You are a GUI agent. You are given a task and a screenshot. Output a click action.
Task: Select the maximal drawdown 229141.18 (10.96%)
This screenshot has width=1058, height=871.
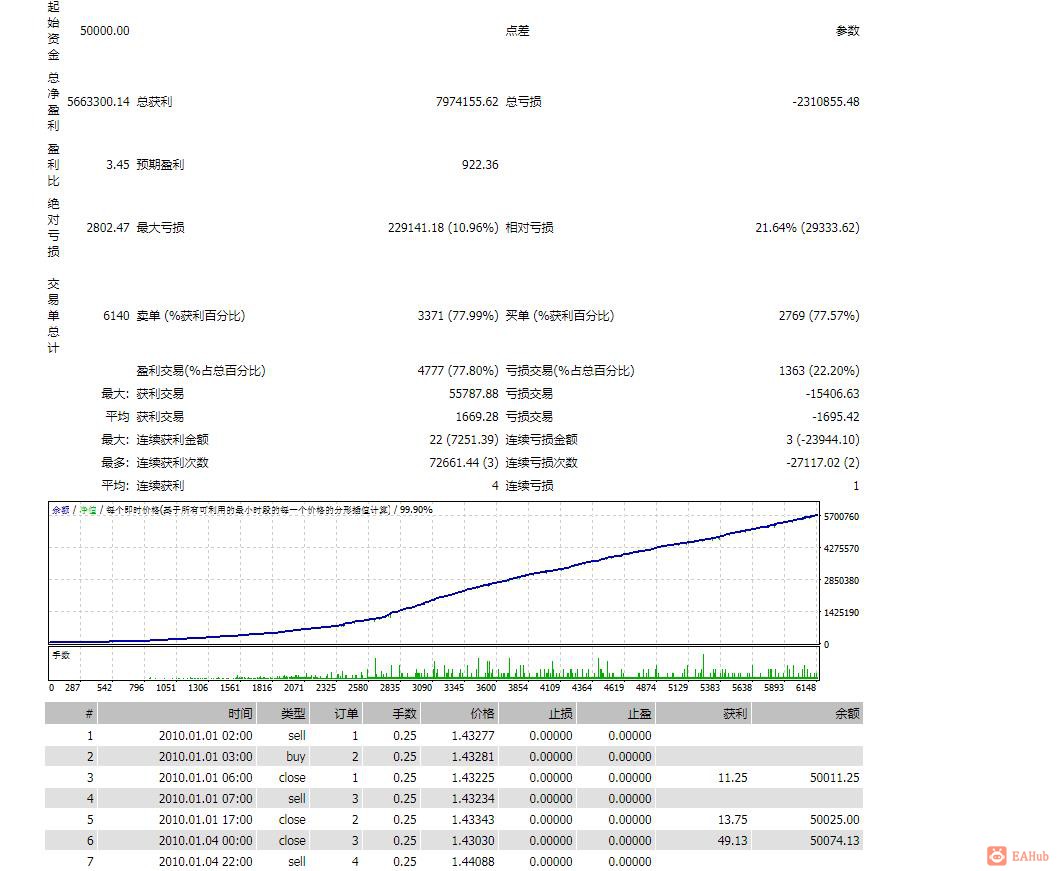pos(443,228)
